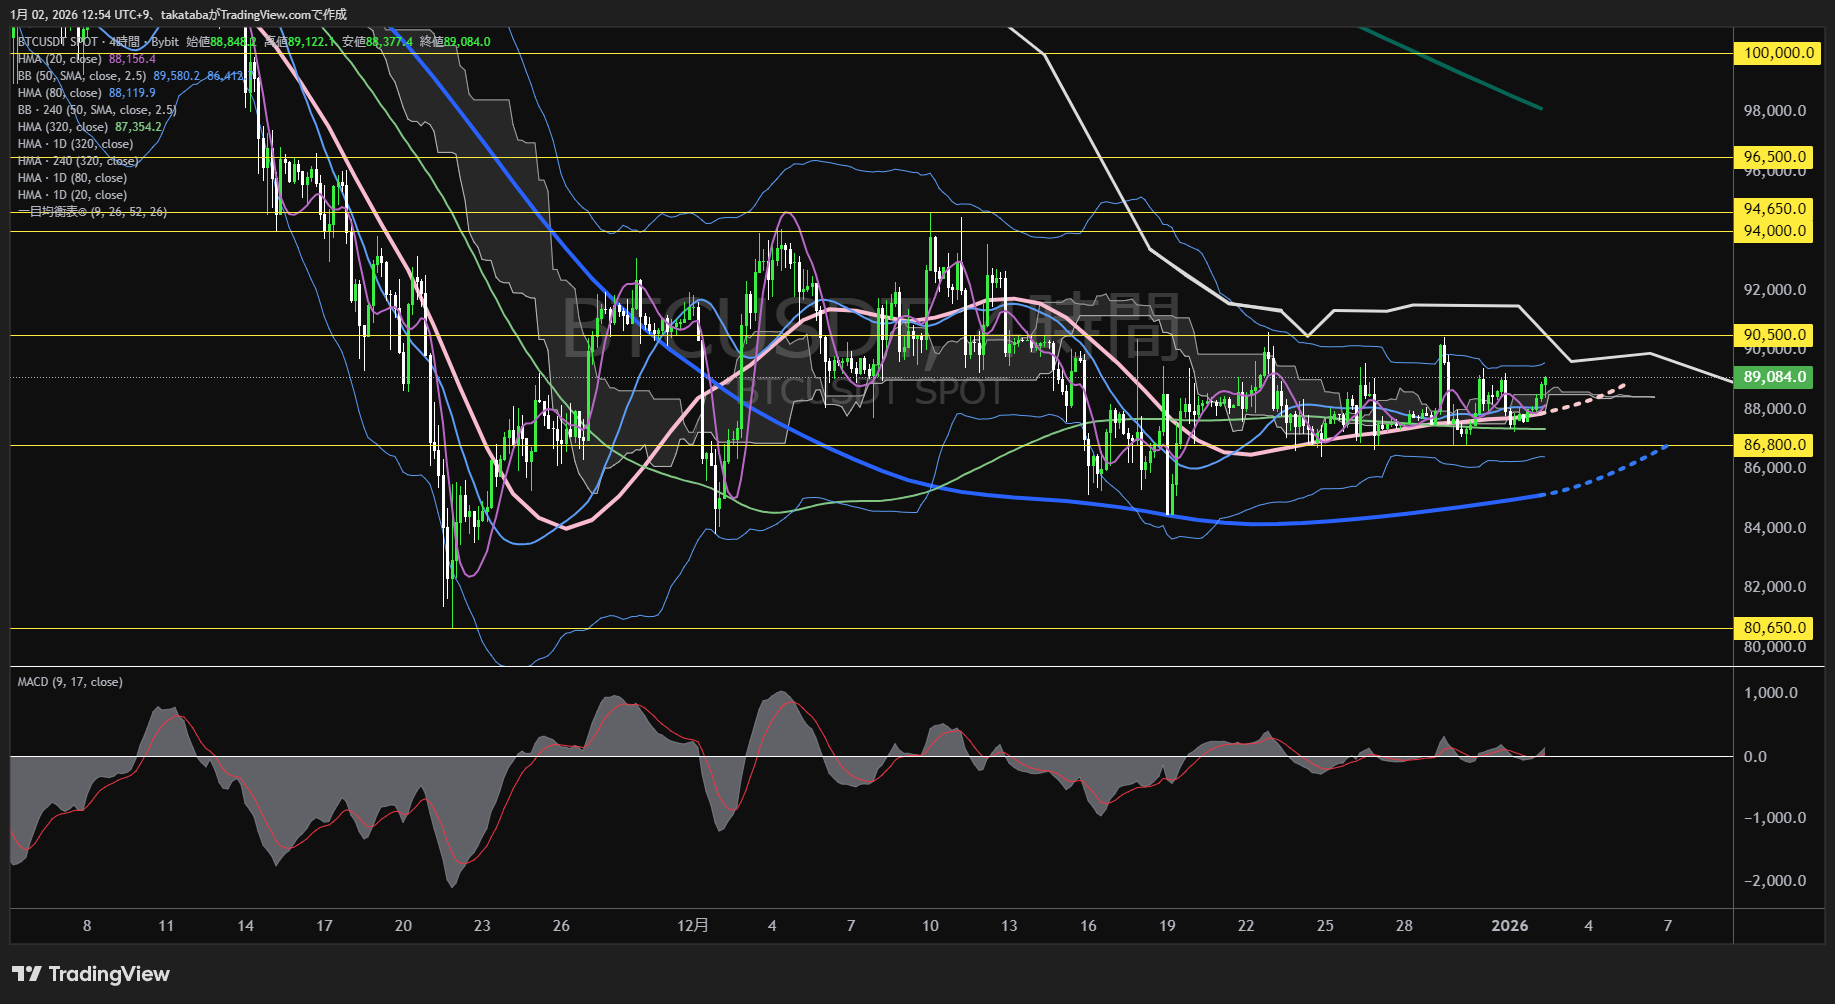Select the BB (50, SMA, close, 2.5) legend
The width and height of the screenshot is (1835, 1004).
click(x=82, y=76)
